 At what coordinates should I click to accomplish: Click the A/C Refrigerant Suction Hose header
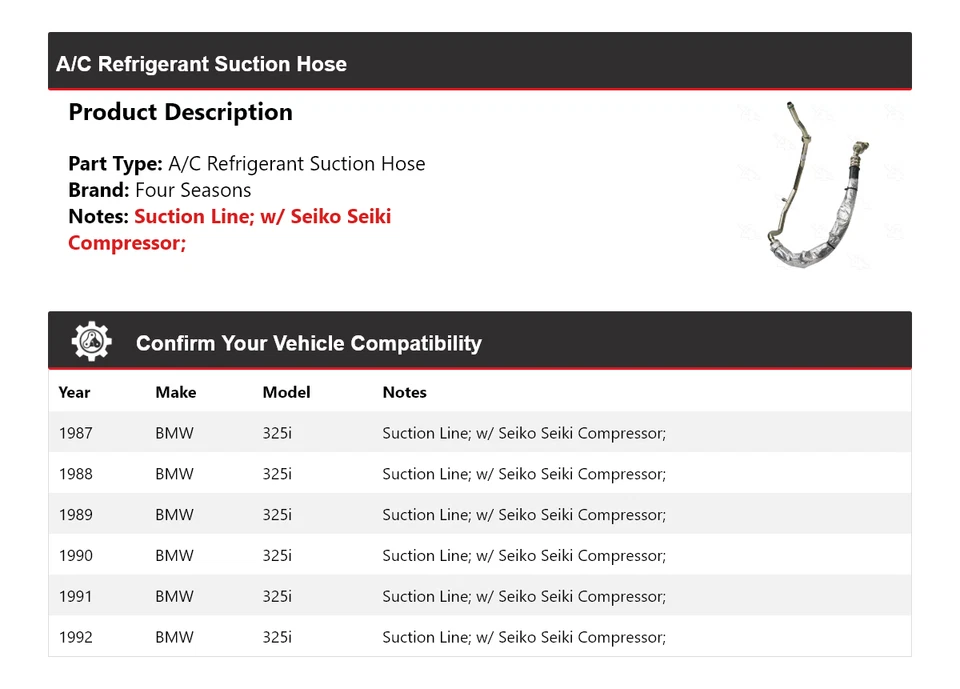coord(201,64)
